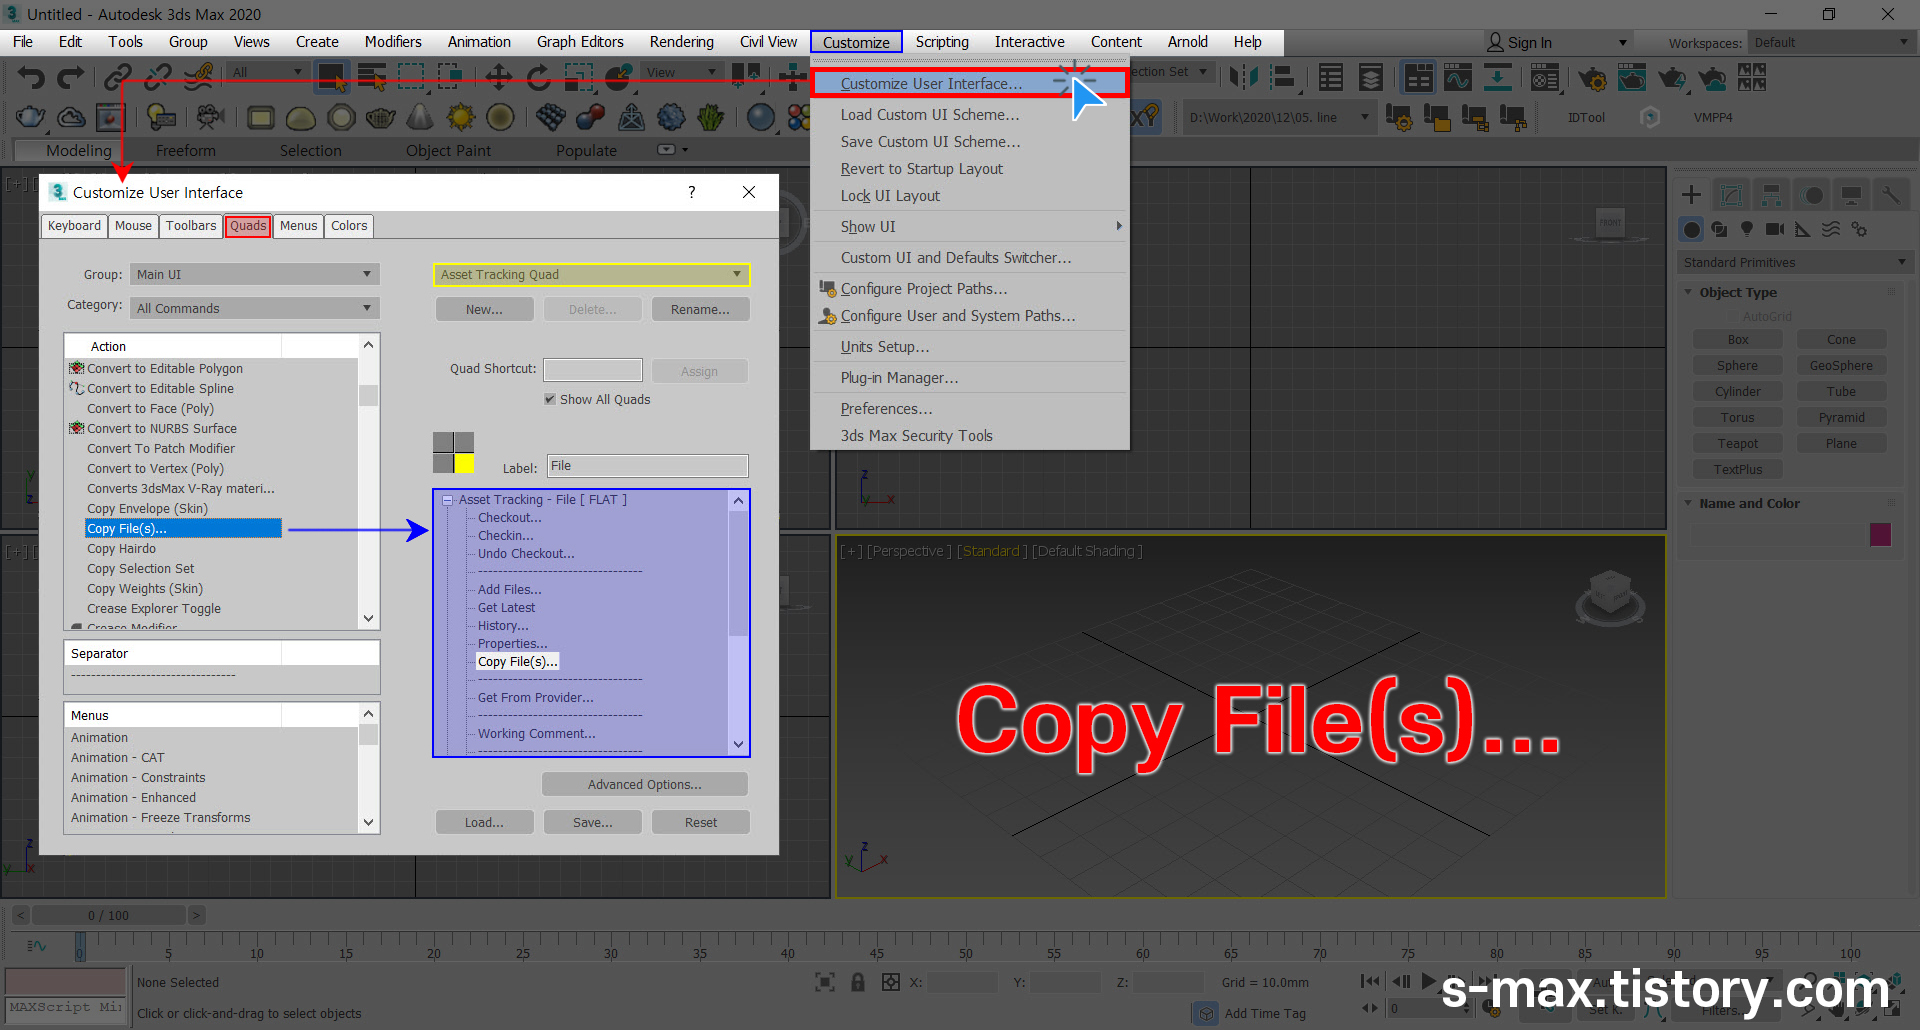The image size is (1920, 1030).
Task: Click the Label input field containing File
Action: (x=647, y=466)
